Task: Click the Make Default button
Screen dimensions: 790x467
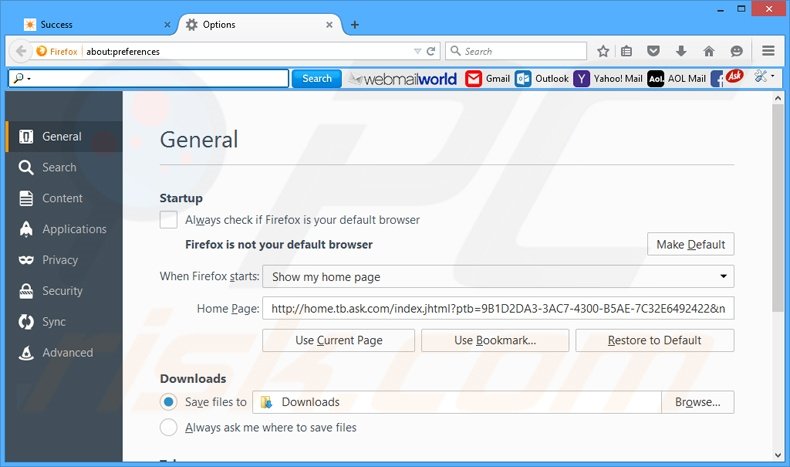Action: point(690,244)
